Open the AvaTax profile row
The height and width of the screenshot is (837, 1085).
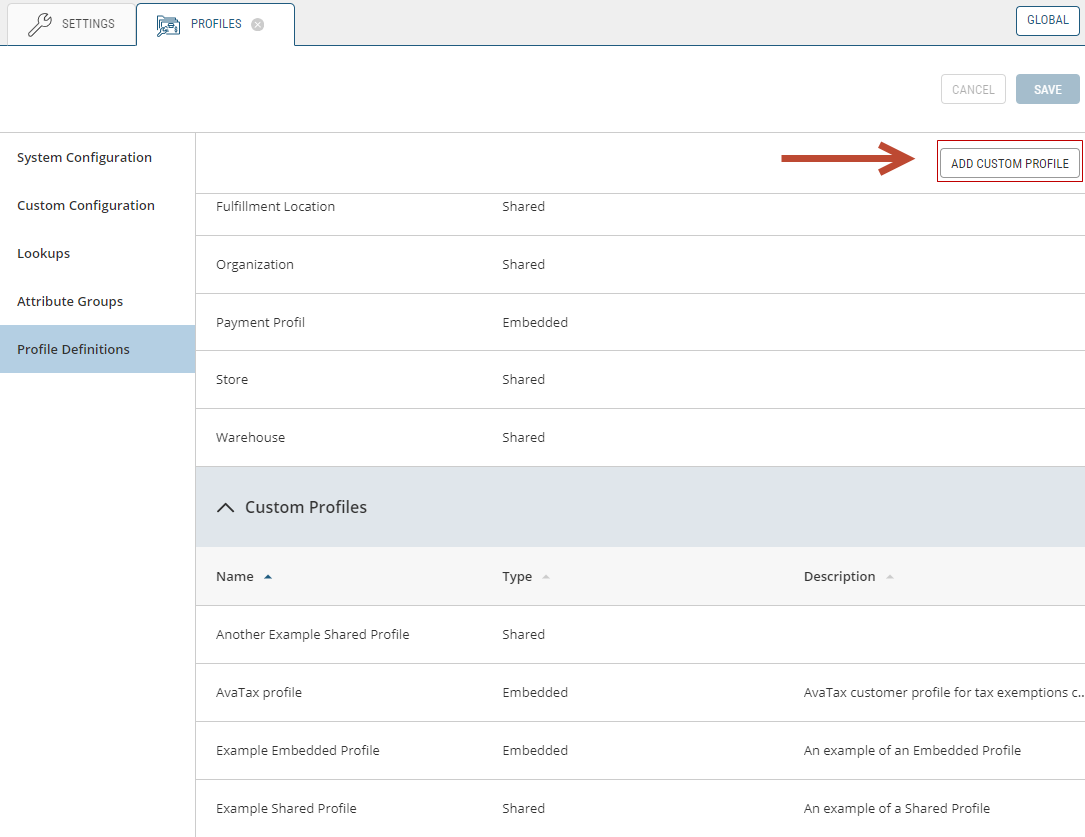pos(259,693)
